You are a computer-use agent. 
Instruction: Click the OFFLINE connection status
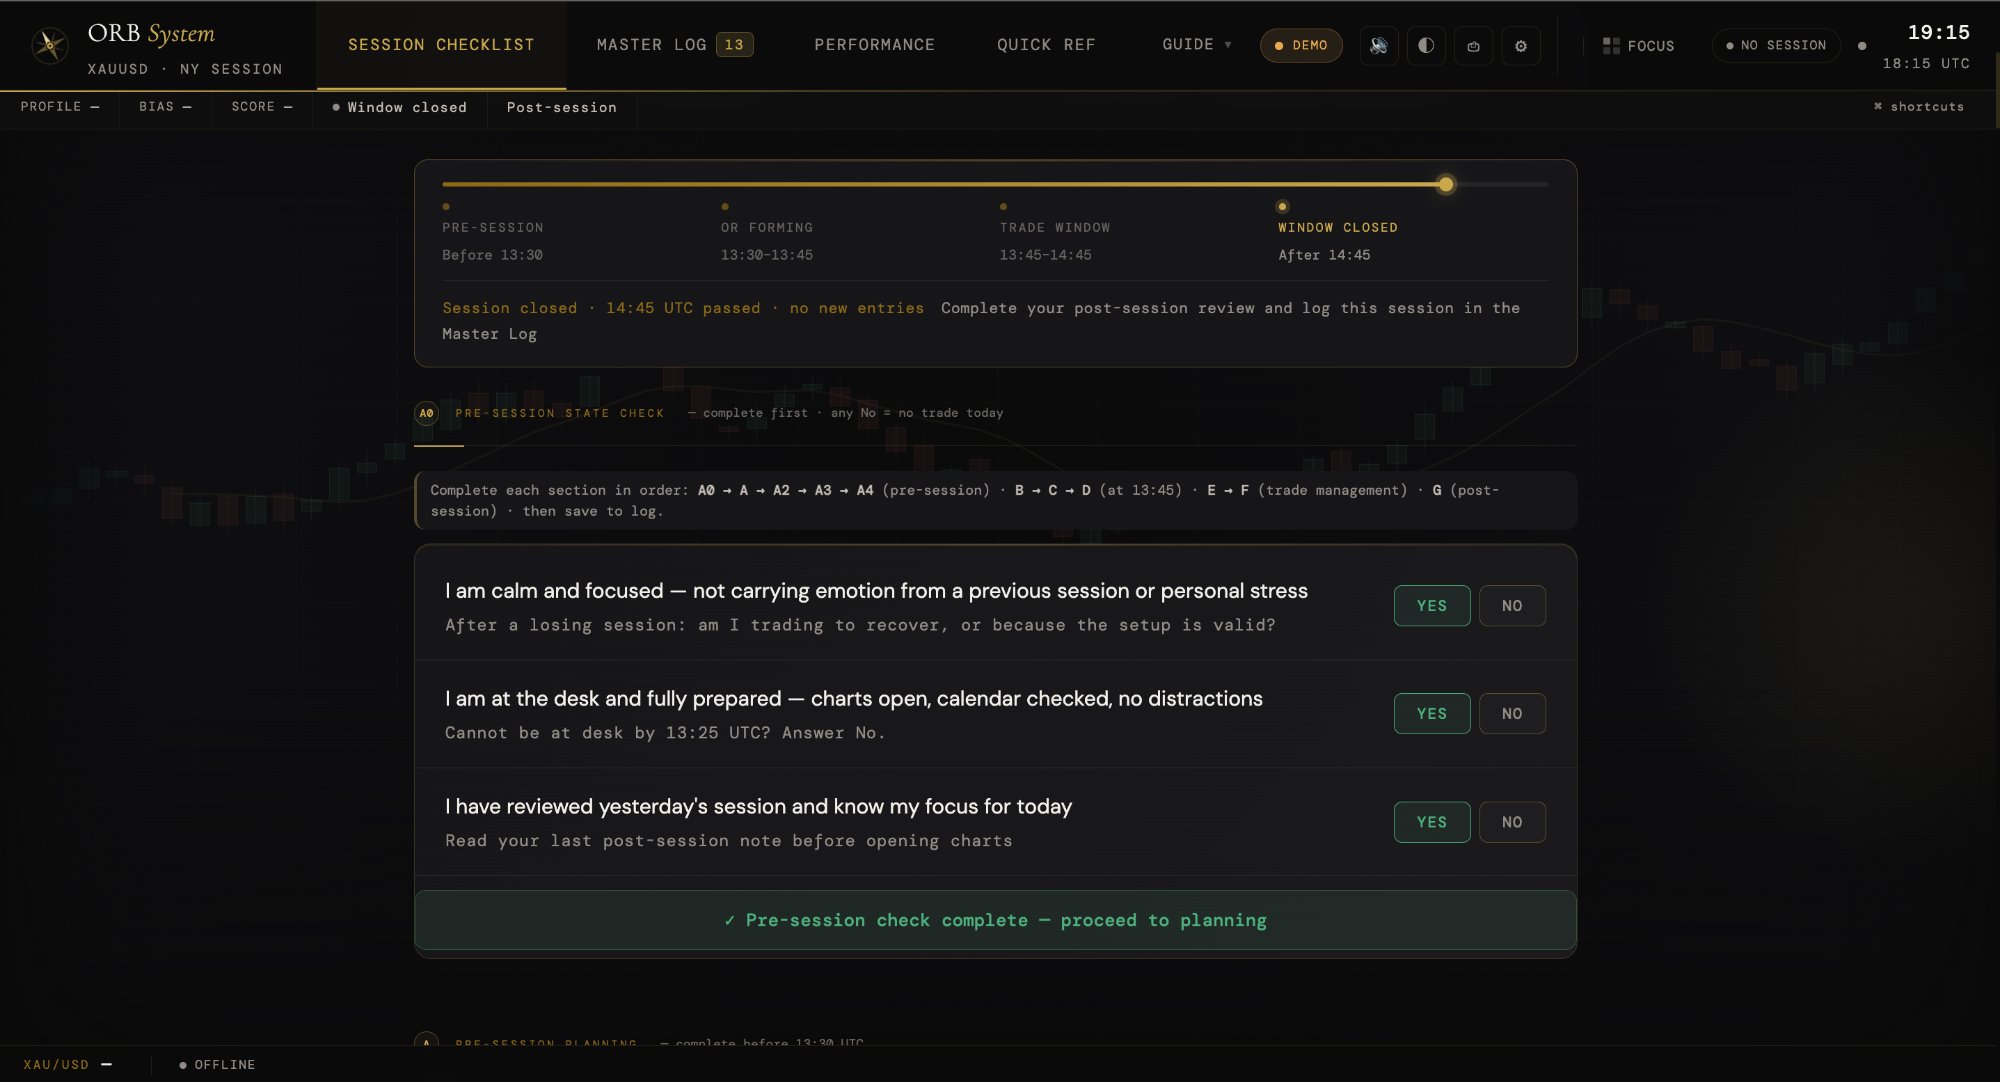pyautogui.click(x=217, y=1065)
